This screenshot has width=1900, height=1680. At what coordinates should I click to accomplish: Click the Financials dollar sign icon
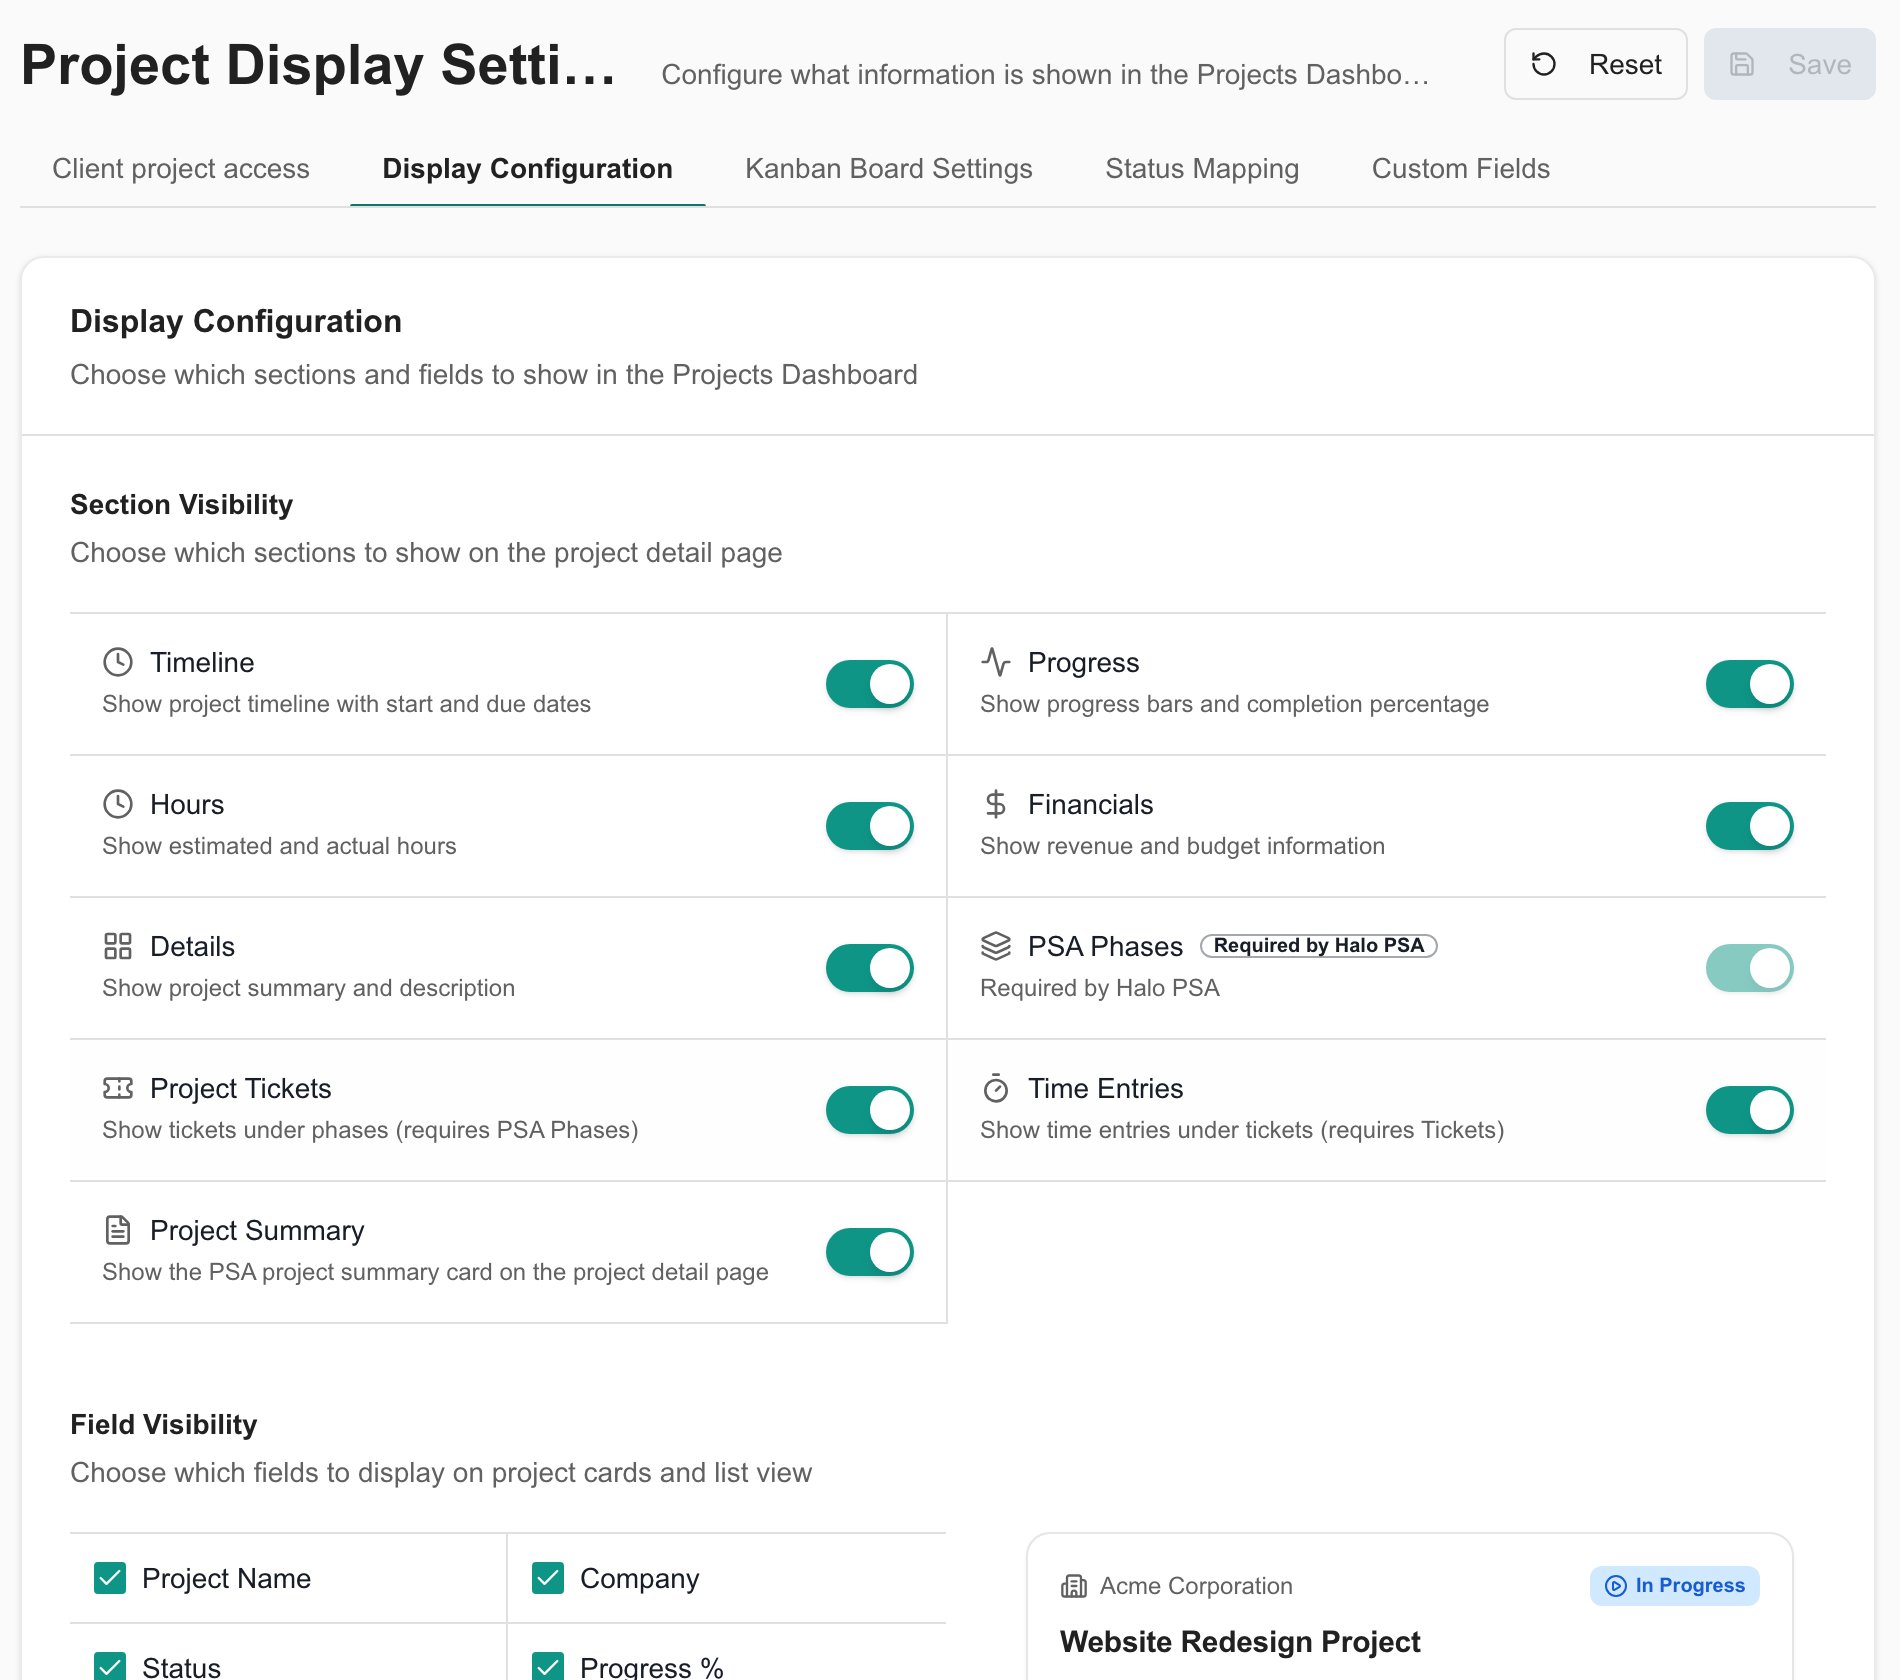click(x=996, y=804)
